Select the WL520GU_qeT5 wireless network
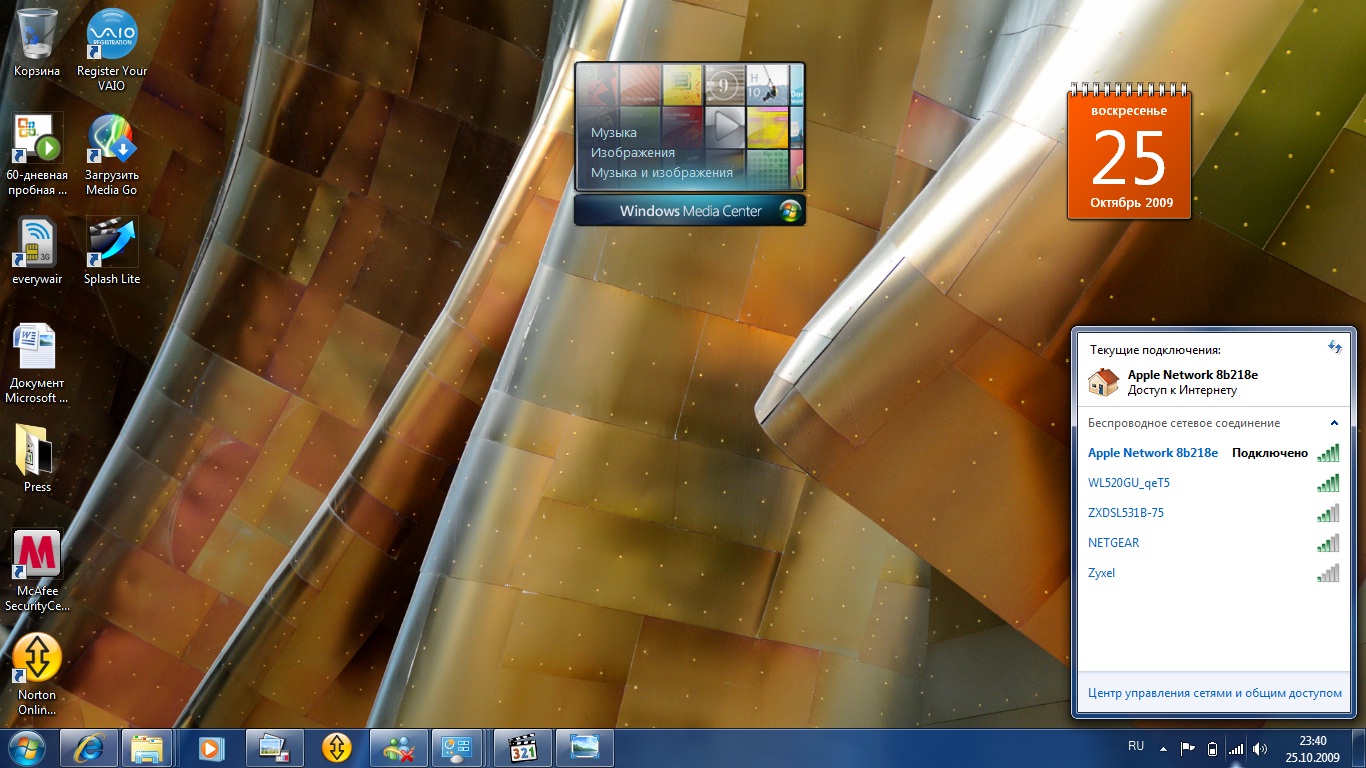 (1213, 483)
